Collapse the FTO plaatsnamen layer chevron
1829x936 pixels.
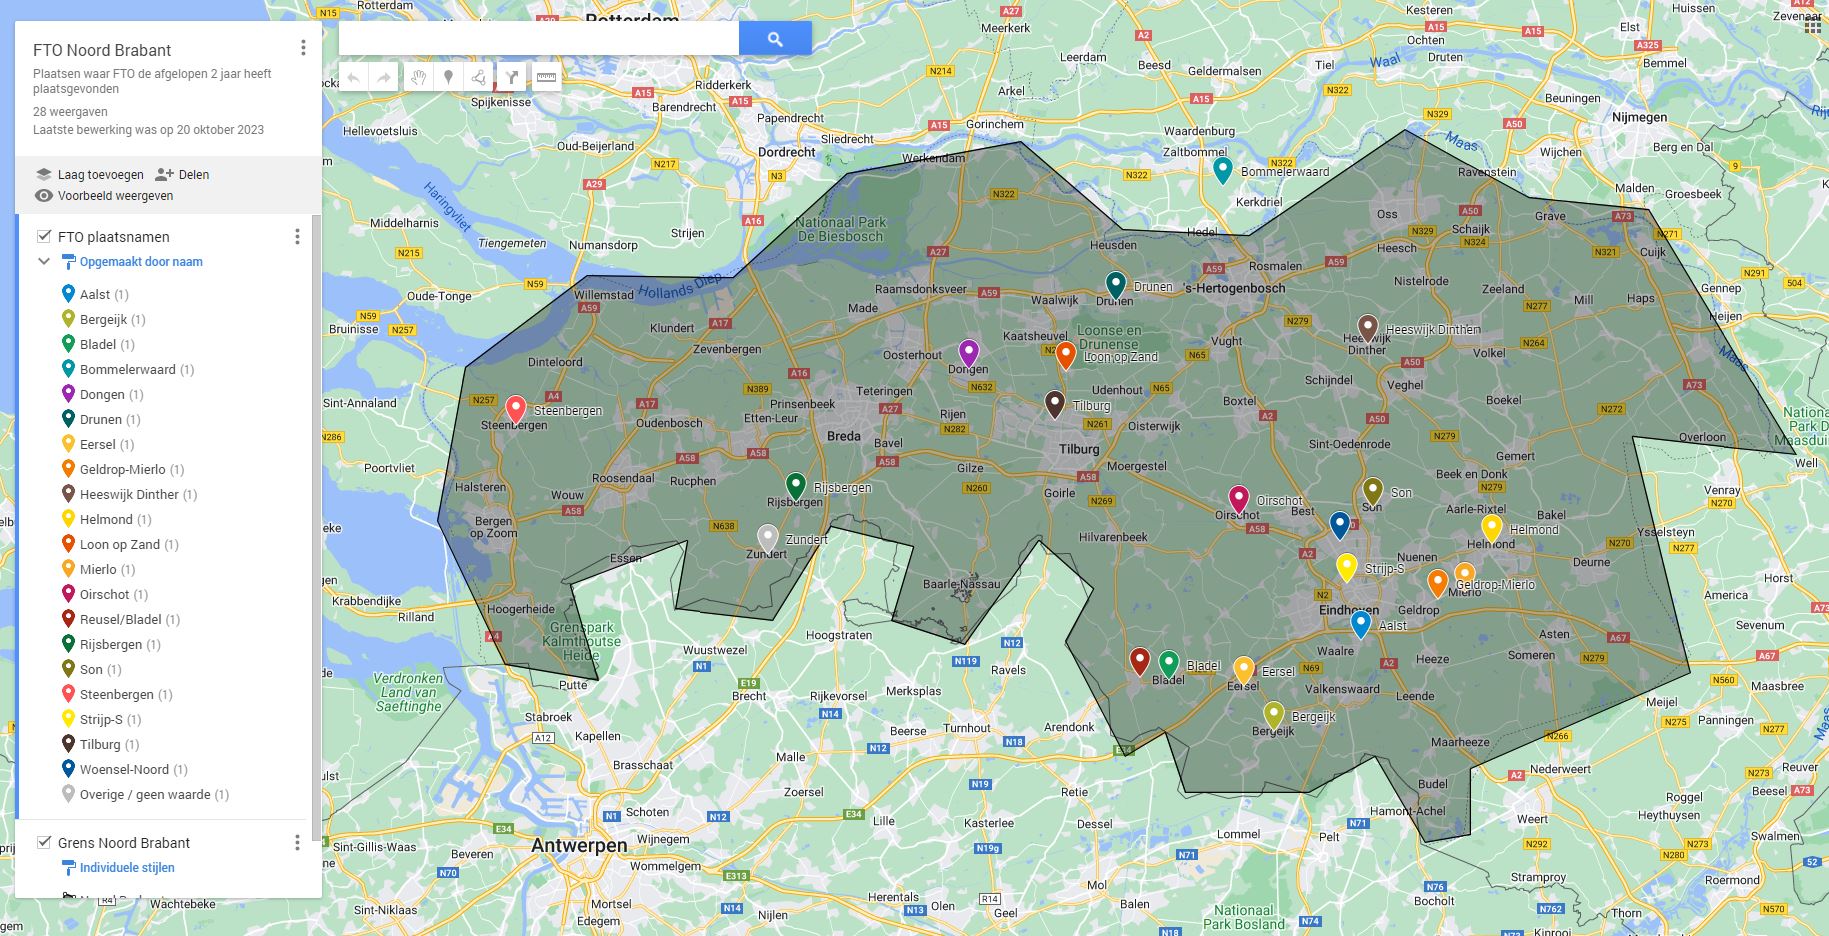pyautogui.click(x=44, y=262)
